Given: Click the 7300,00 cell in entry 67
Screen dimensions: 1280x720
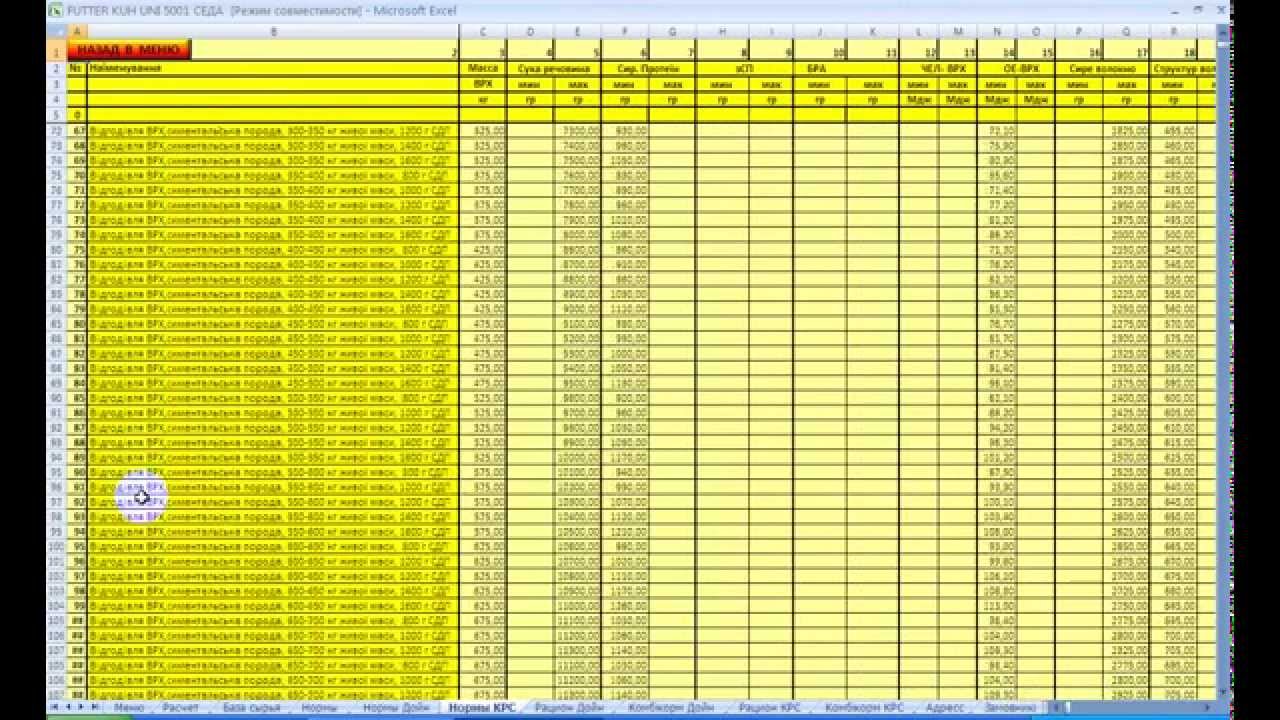Looking at the screenshot, I should point(578,130).
